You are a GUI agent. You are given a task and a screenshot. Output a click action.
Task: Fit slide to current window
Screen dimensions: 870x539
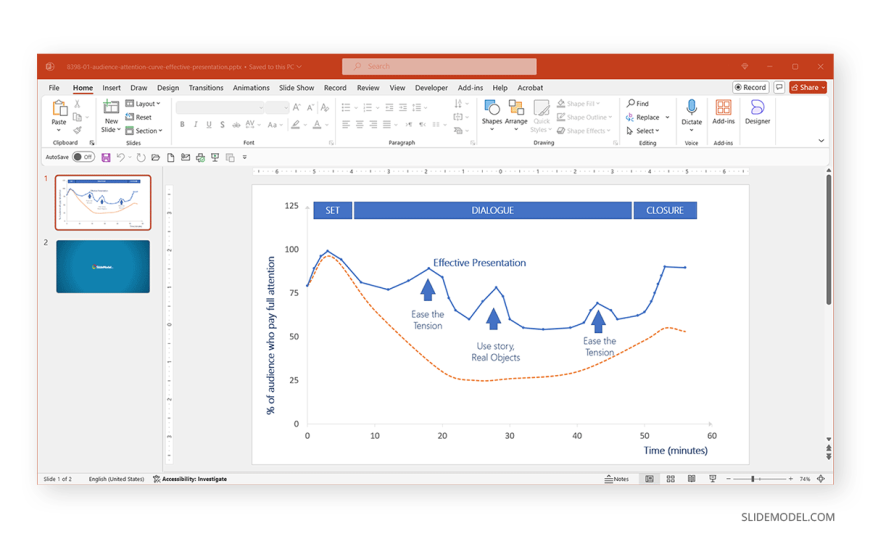[821, 478]
